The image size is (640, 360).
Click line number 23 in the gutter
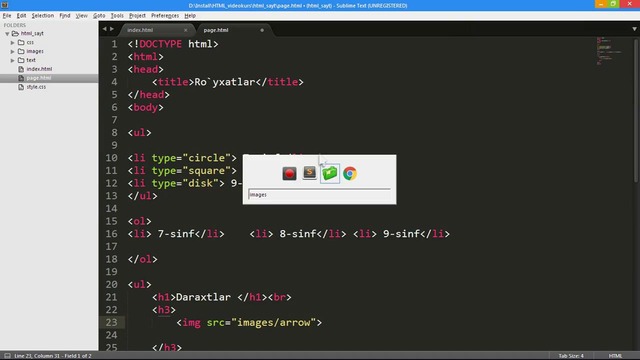point(111,322)
